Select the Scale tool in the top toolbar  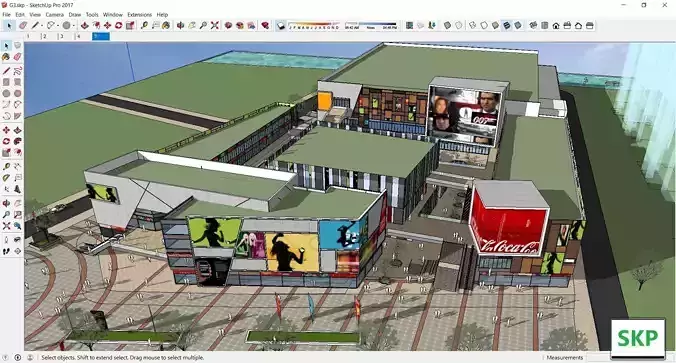[x=130, y=25]
